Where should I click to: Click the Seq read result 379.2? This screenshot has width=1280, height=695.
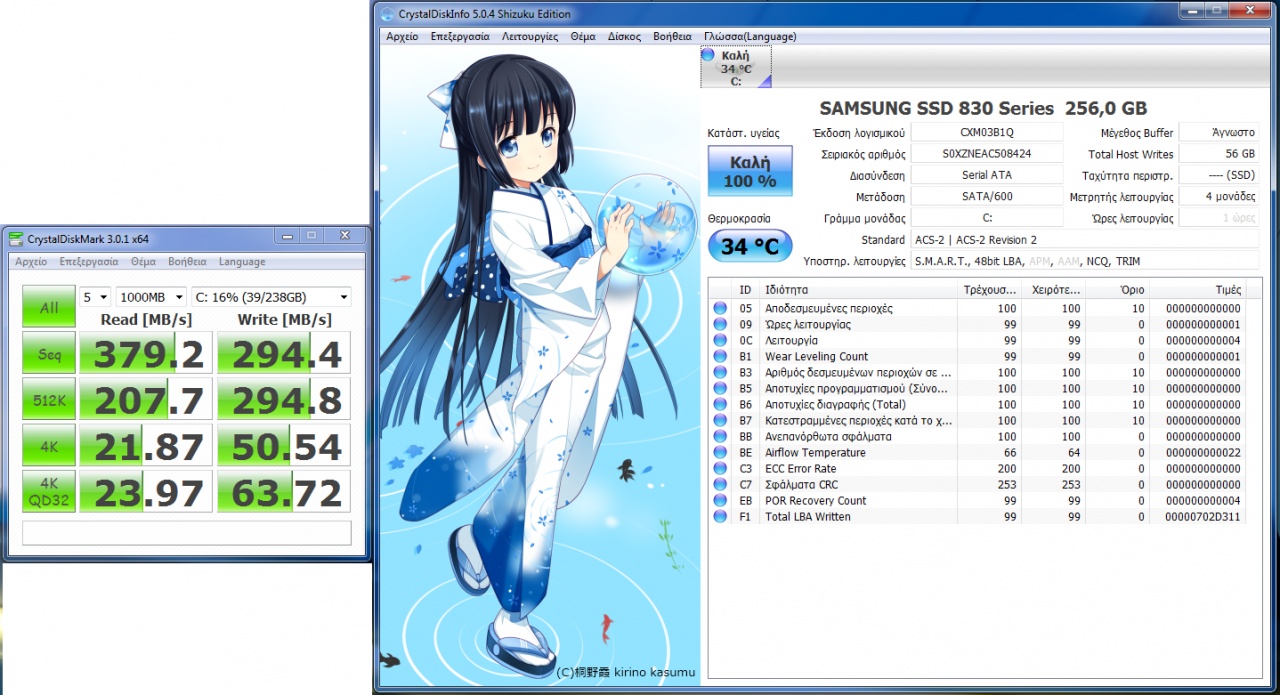pos(146,353)
